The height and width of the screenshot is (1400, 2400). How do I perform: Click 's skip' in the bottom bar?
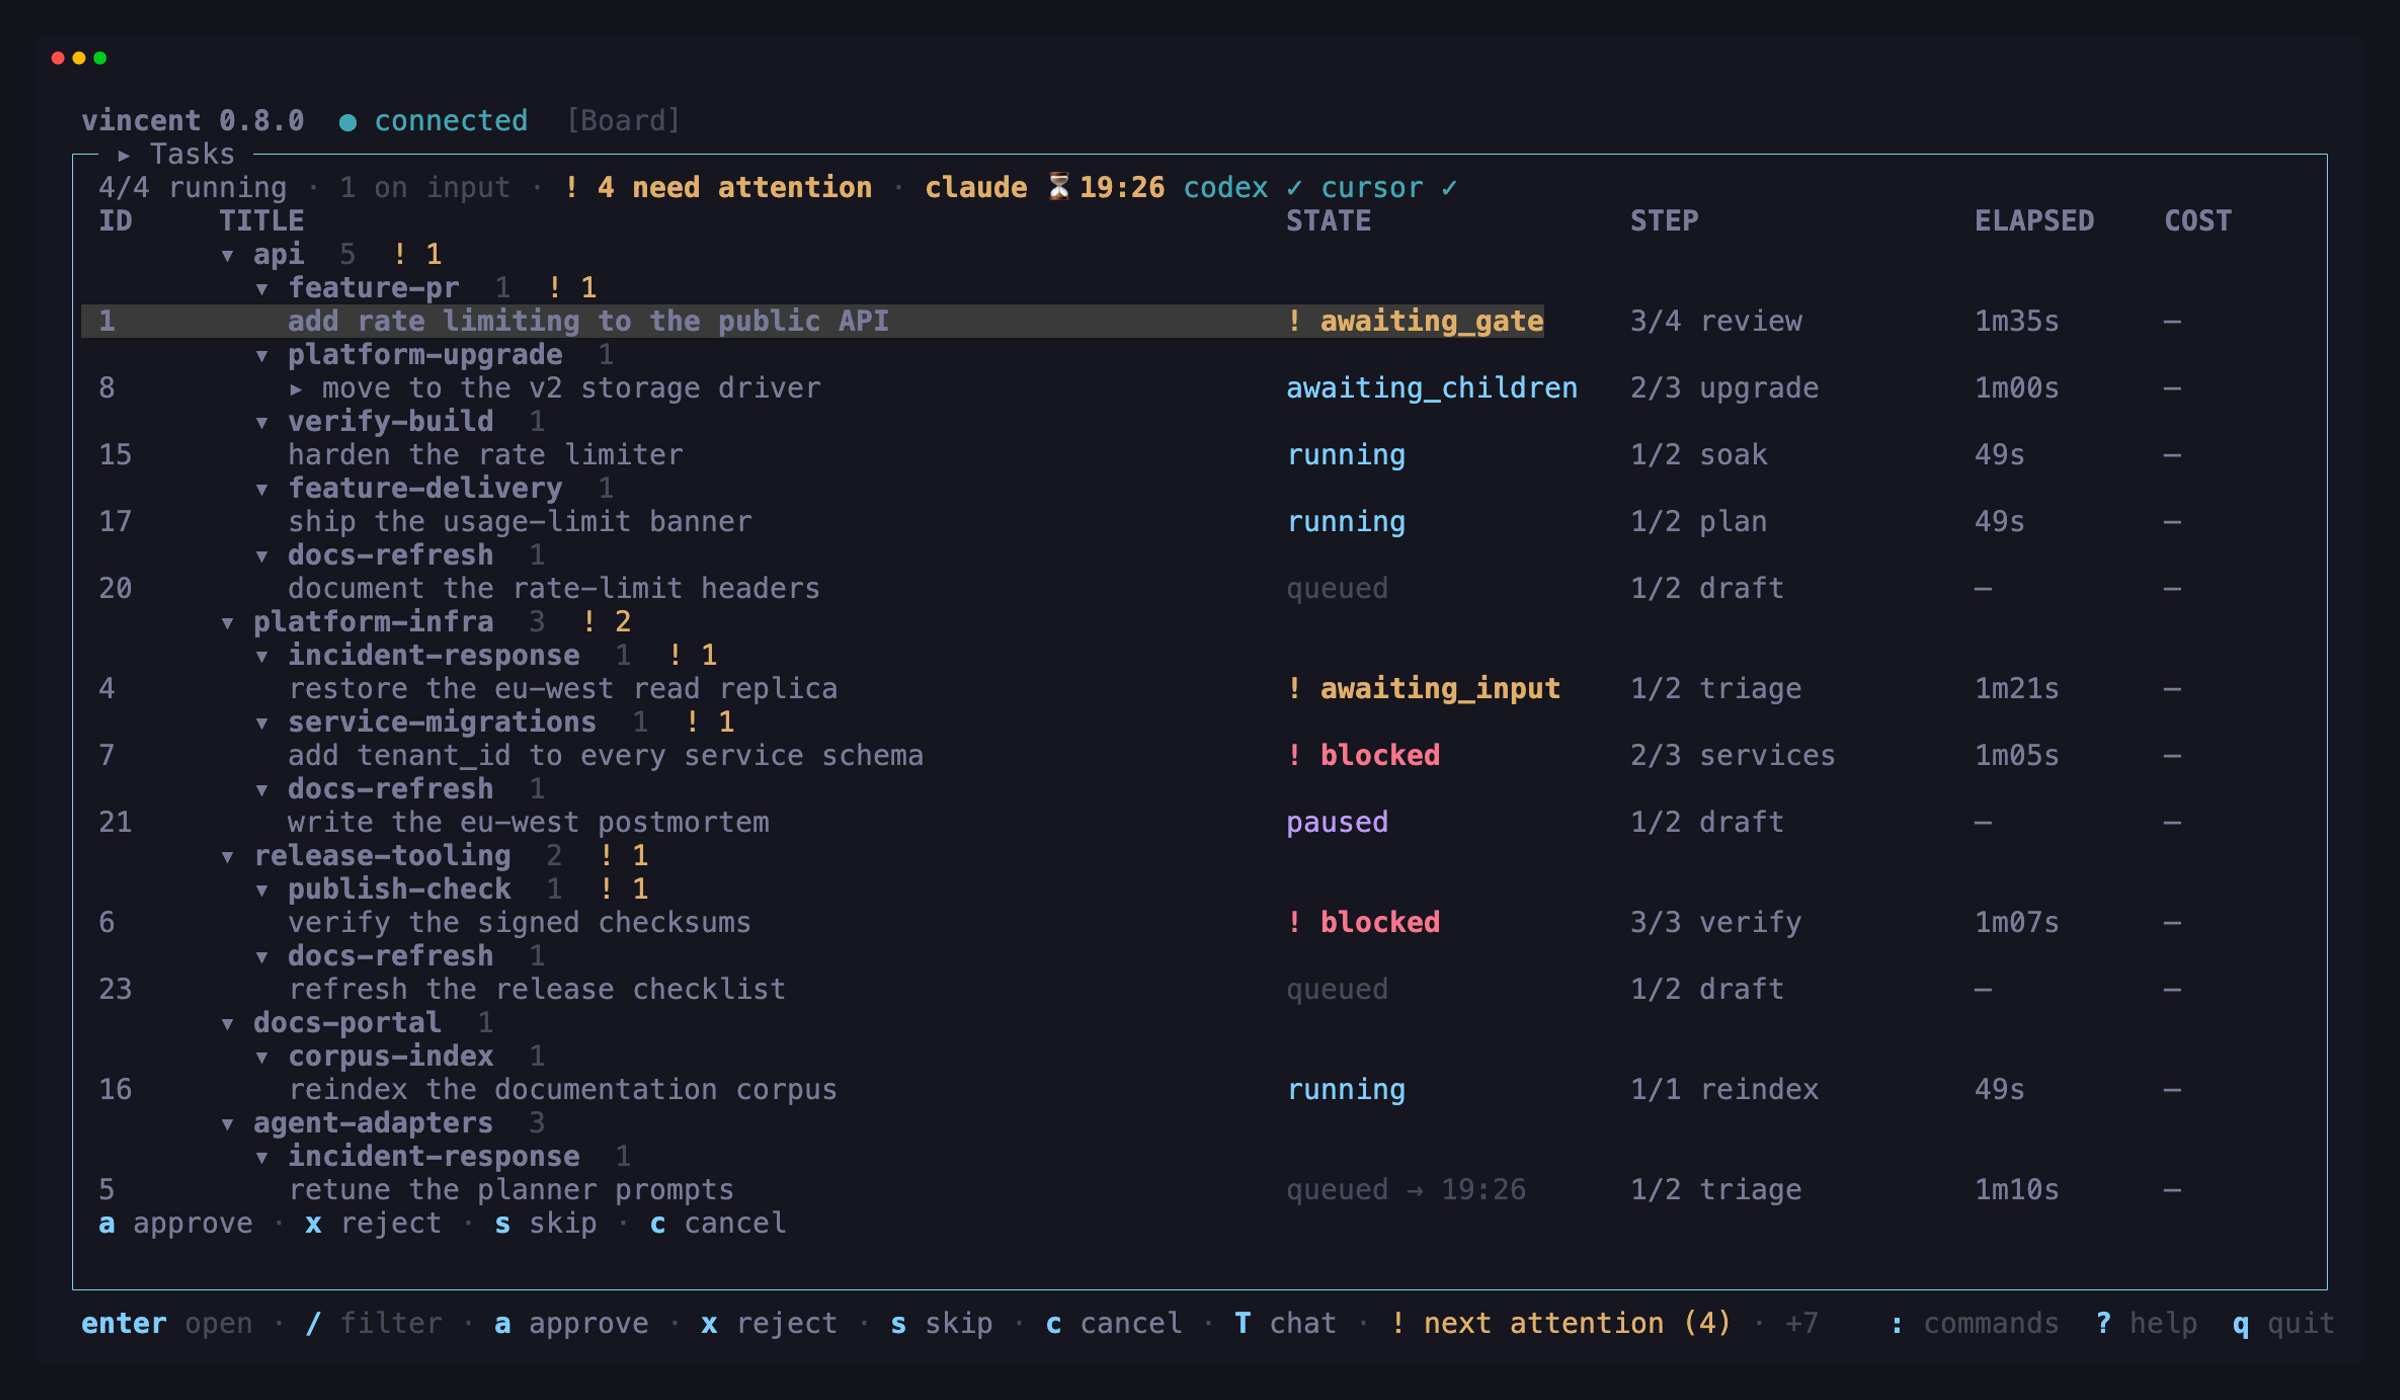point(942,1323)
